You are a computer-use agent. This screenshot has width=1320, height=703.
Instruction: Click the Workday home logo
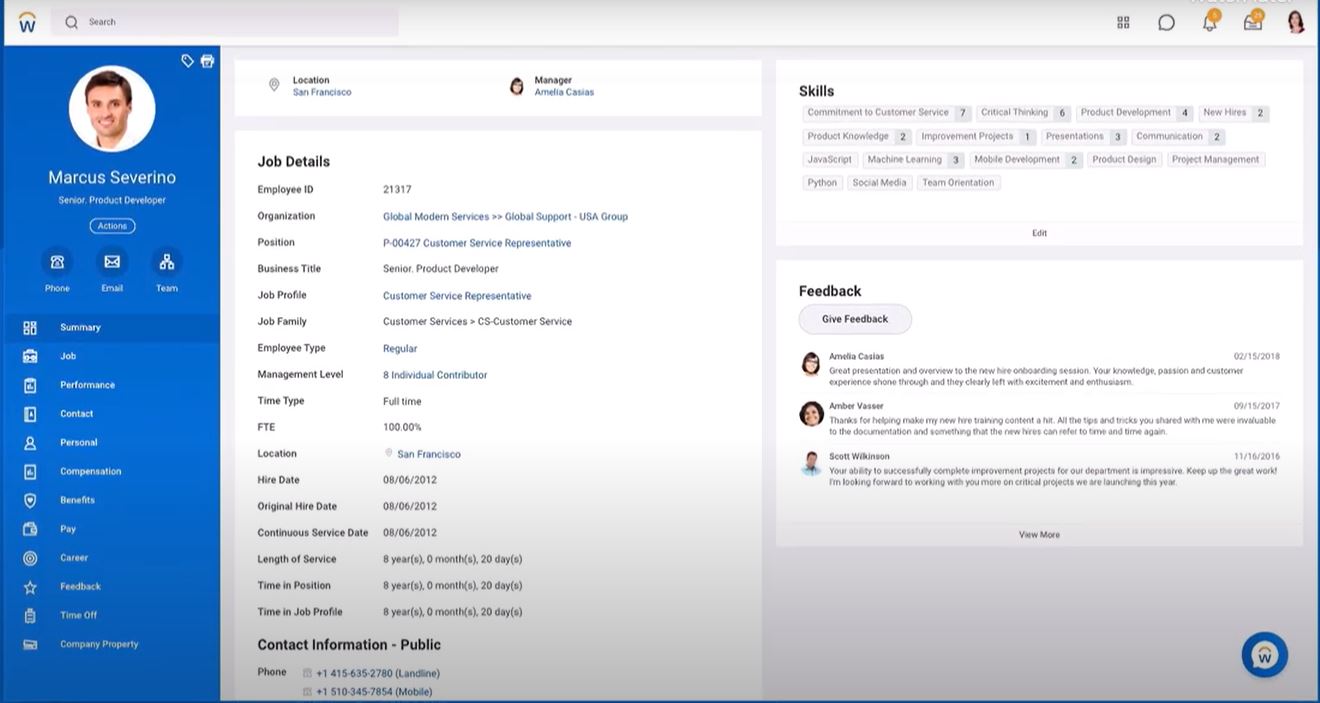coord(27,22)
